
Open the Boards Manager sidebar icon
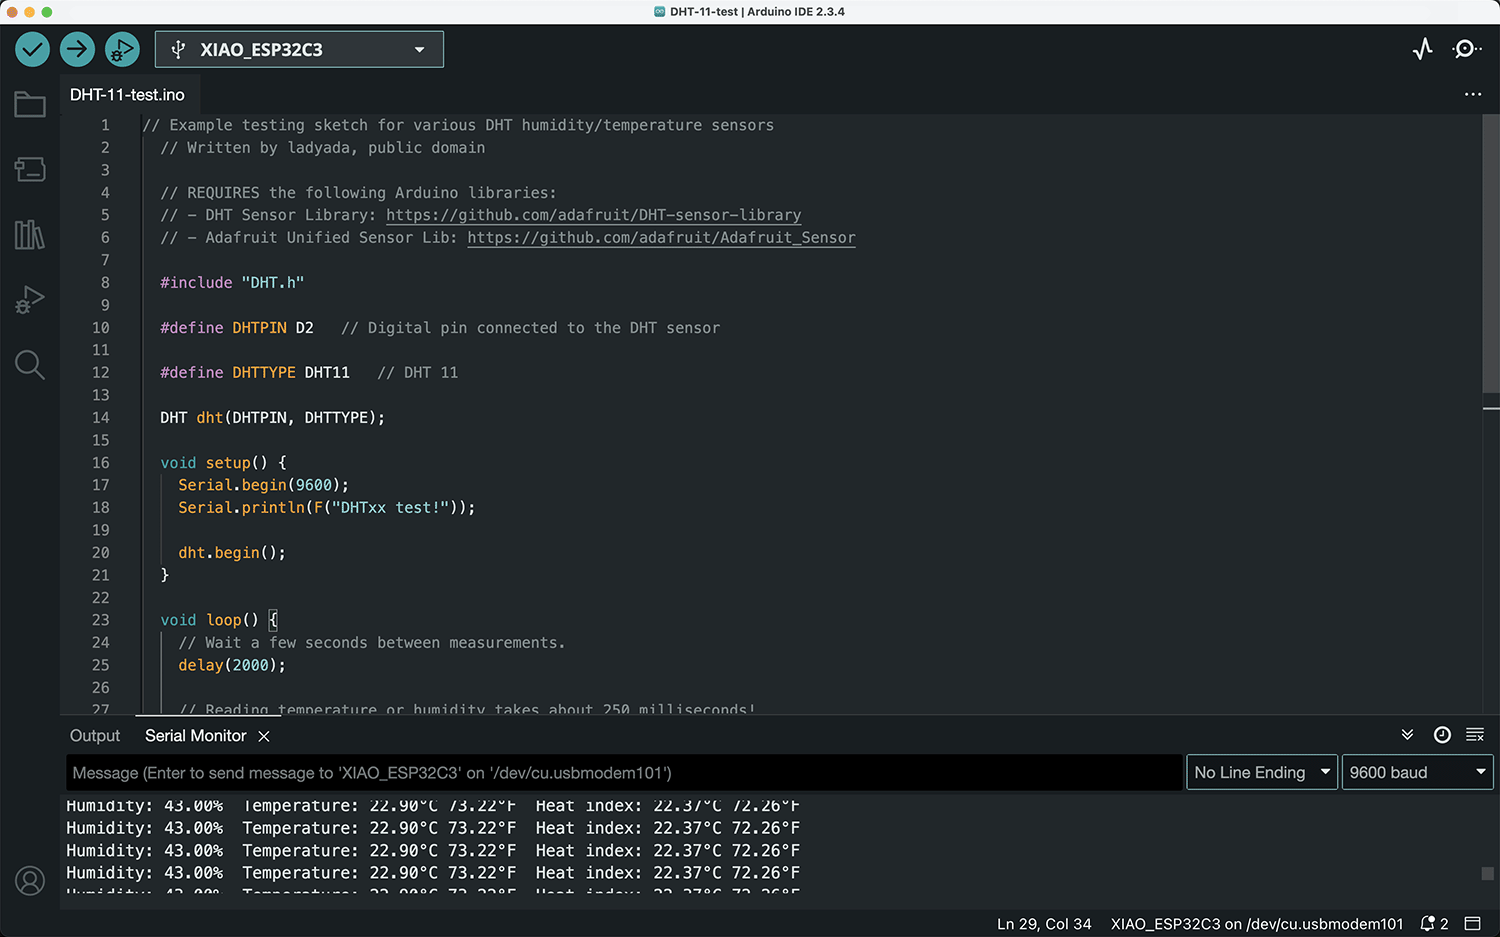click(30, 169)
